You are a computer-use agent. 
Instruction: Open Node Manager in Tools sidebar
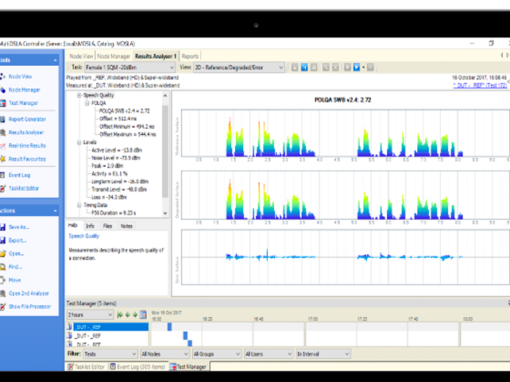click(x=24, y=90)
